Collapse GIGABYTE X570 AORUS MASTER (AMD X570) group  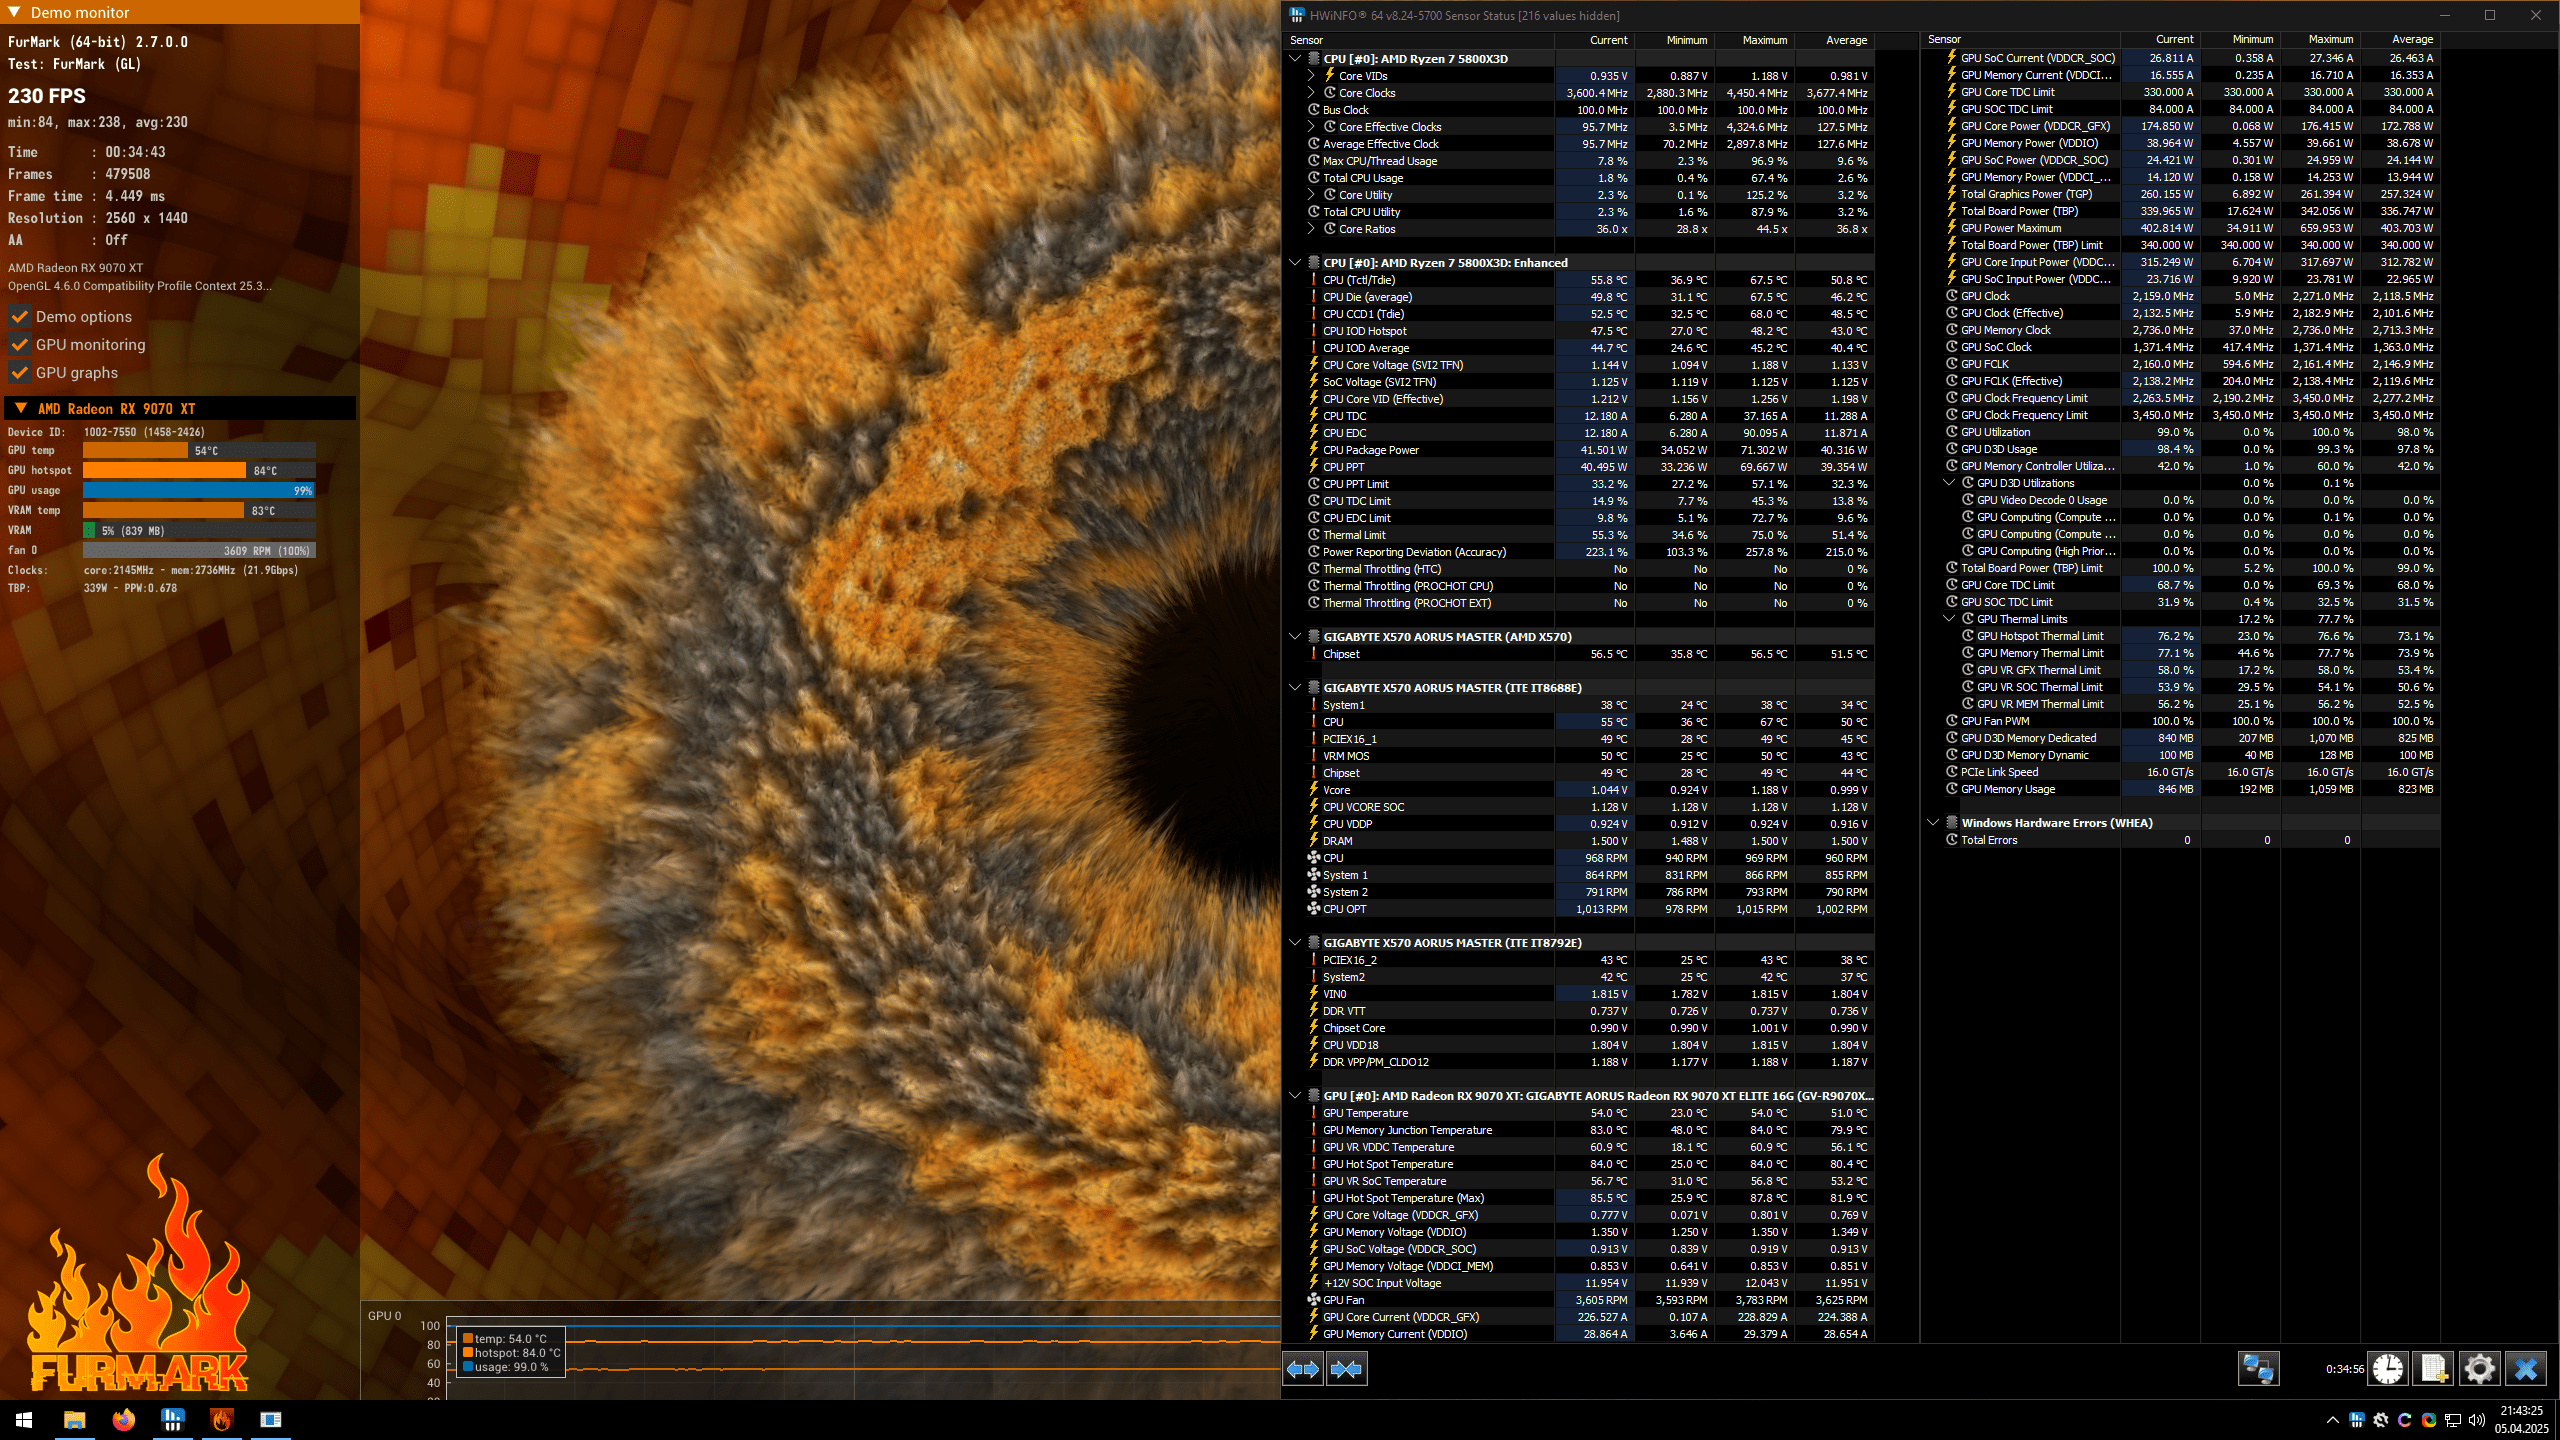coord(1295,637)
